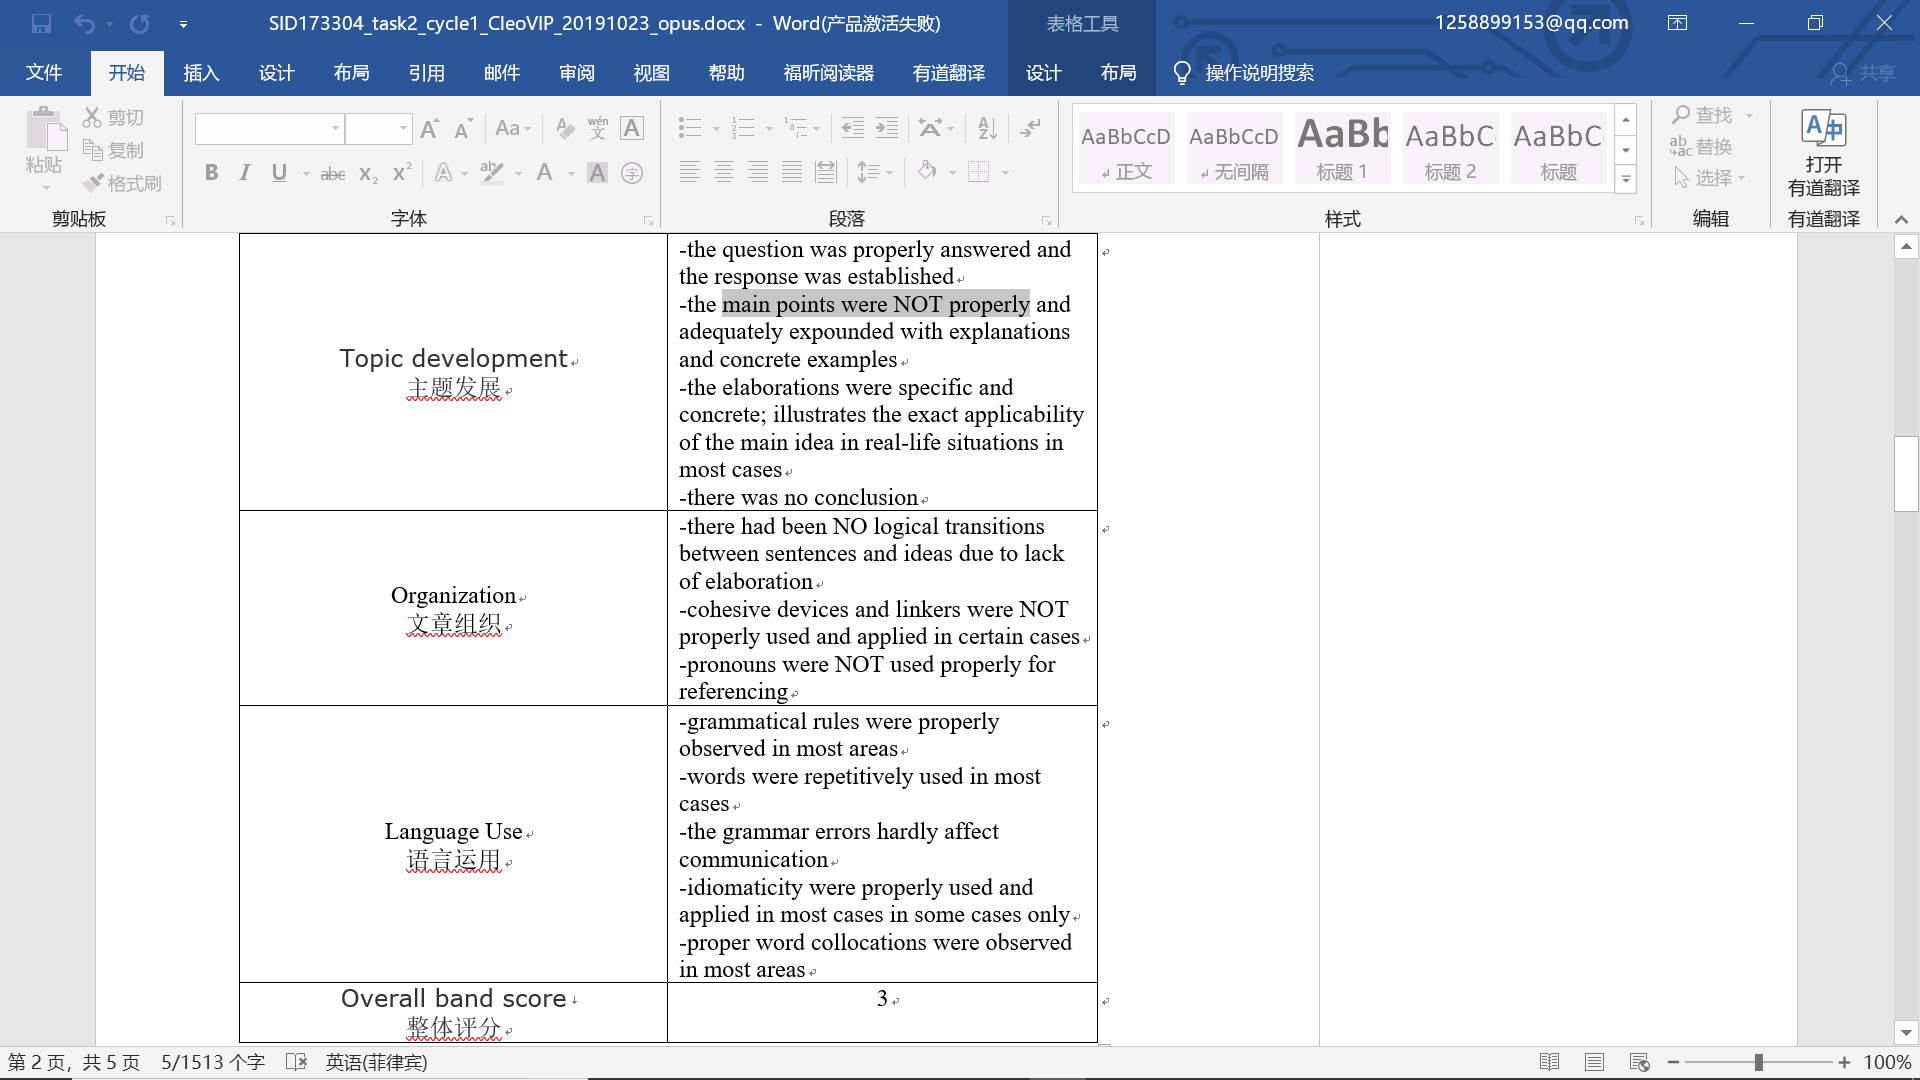Open the font color picker arrow
This screenshot has width=1920, height=1080.
coord(571,174)
